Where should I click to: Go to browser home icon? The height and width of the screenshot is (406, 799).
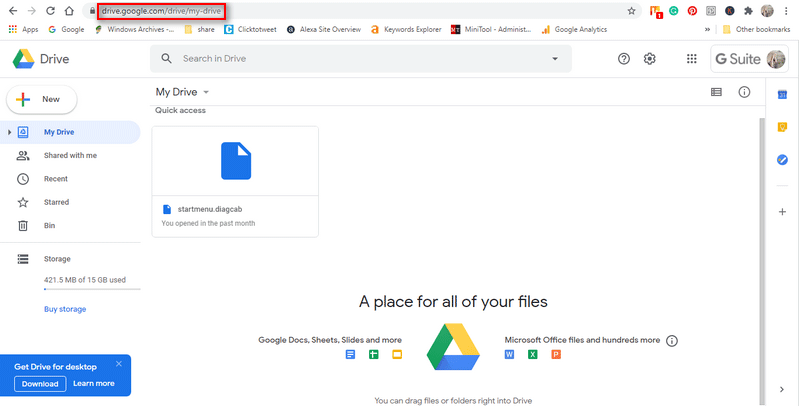69,11
